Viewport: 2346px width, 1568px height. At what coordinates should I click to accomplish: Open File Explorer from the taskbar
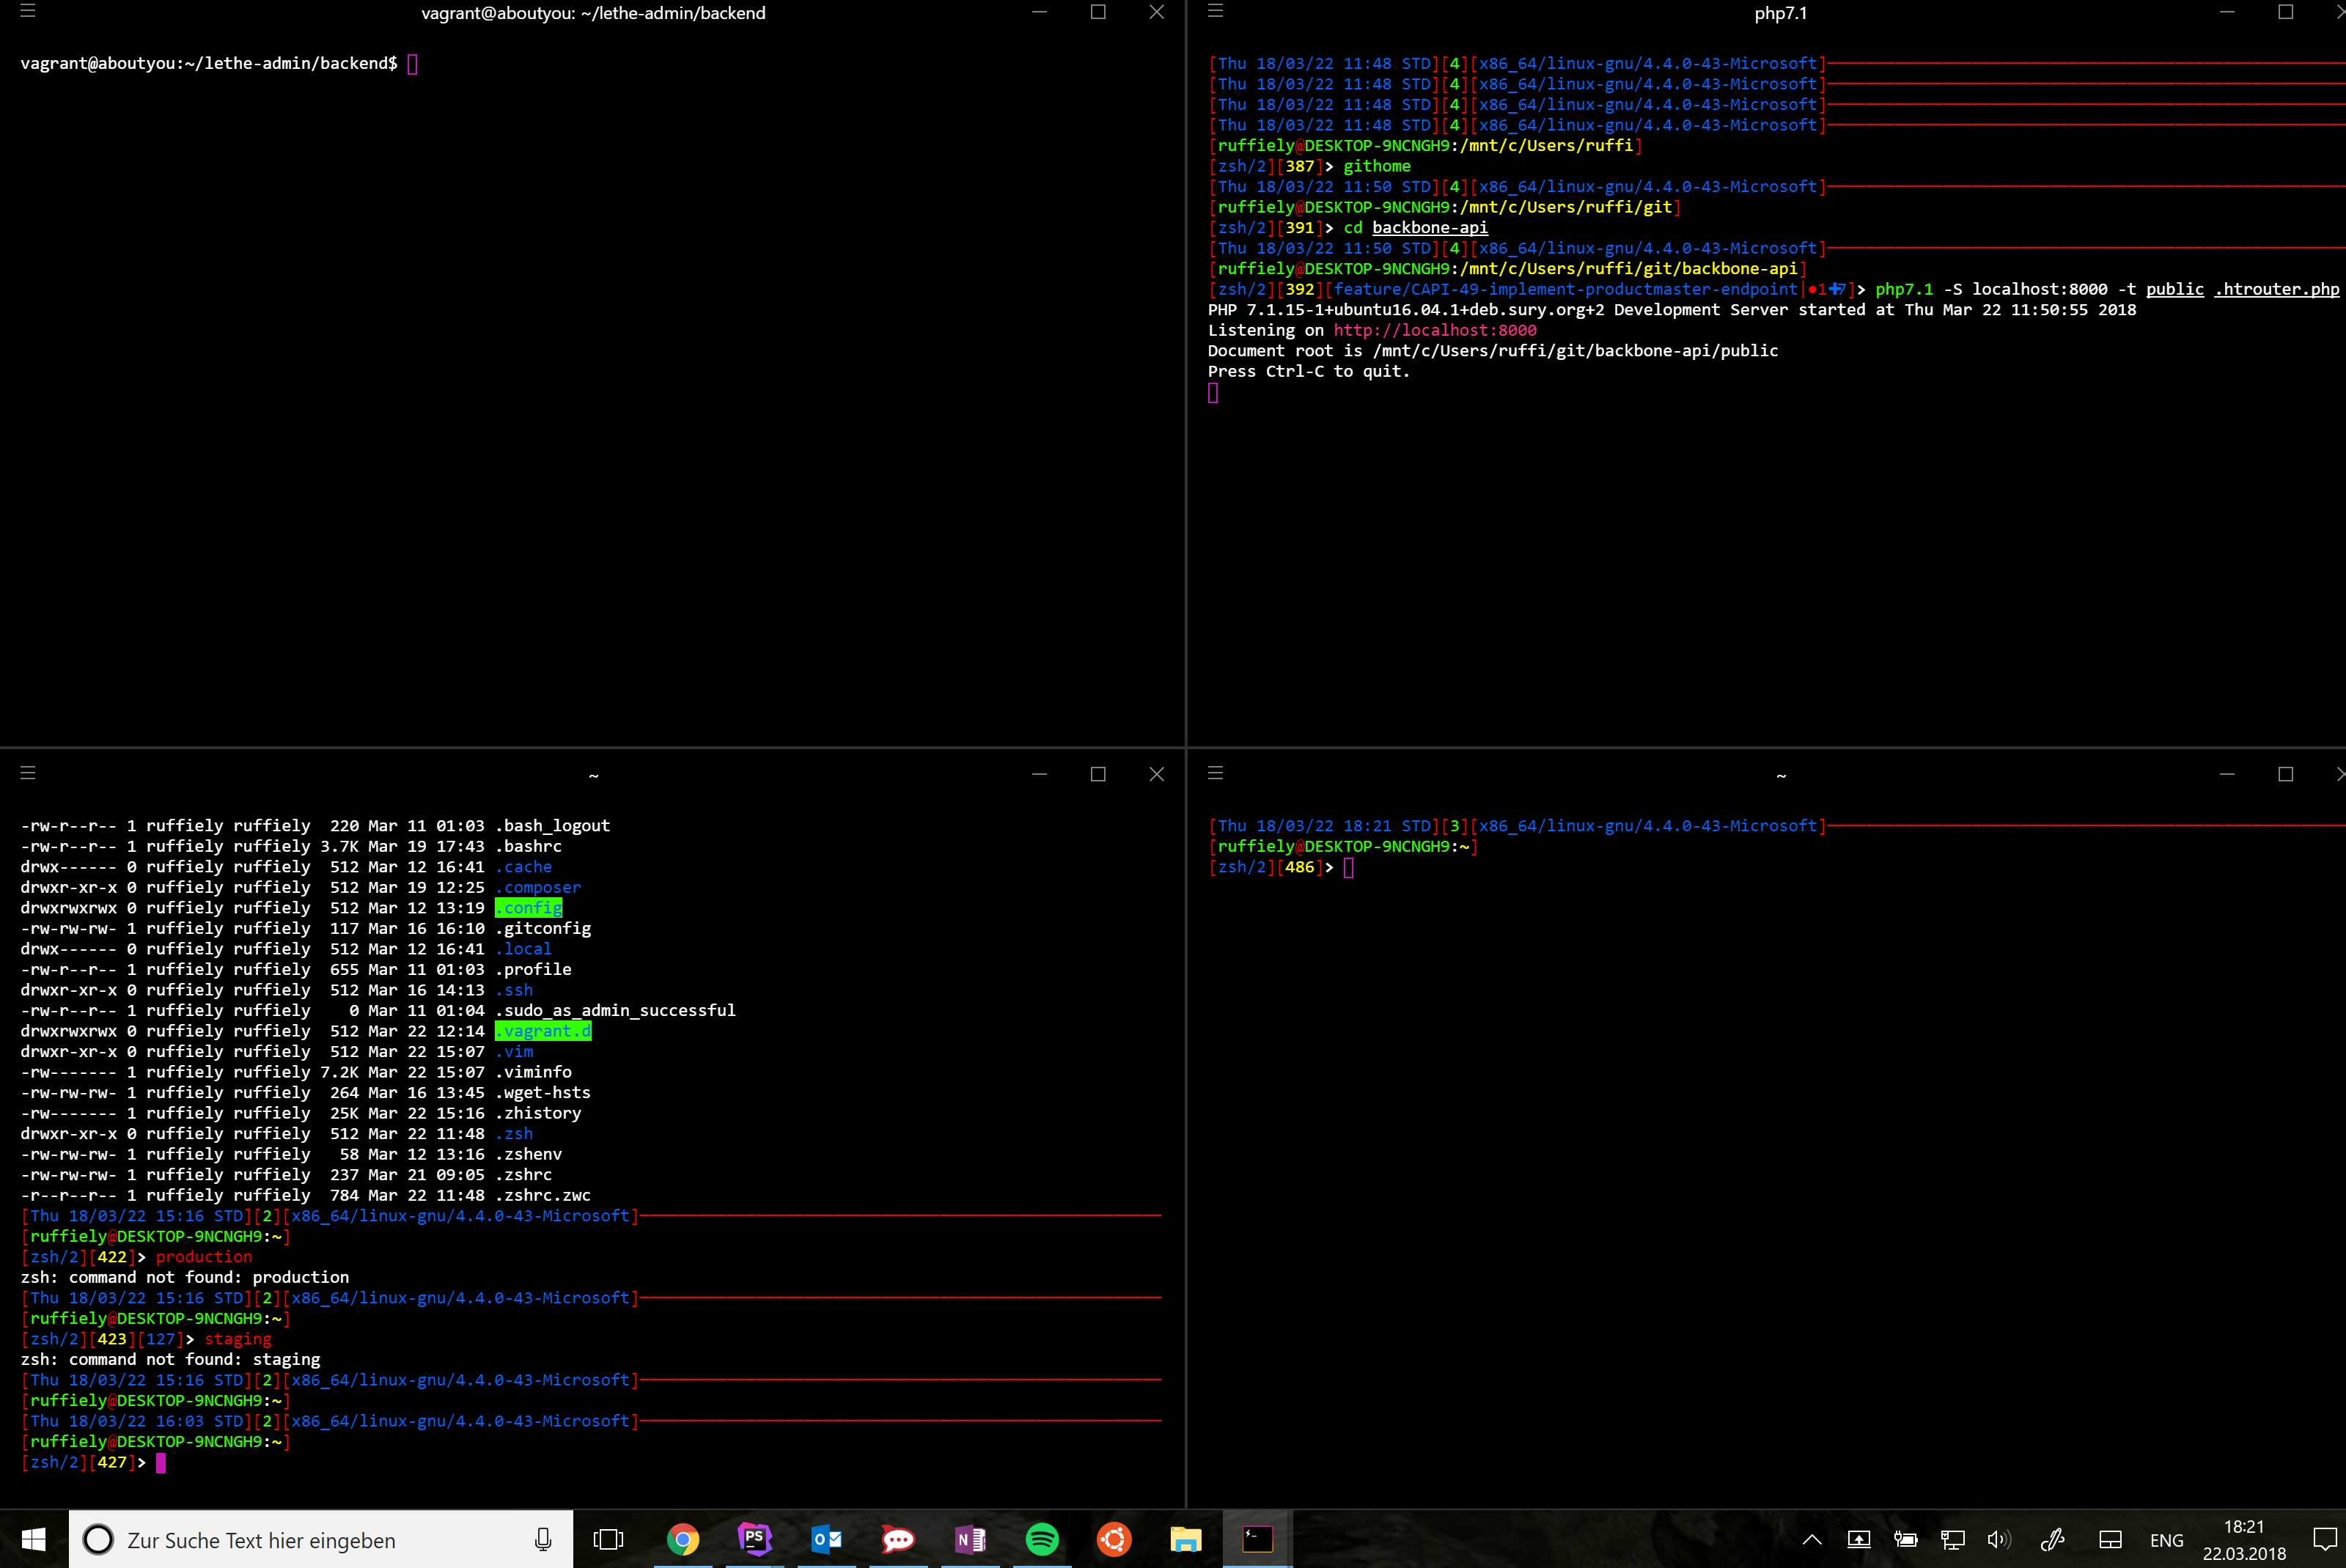click(x=1186, y=1539)
